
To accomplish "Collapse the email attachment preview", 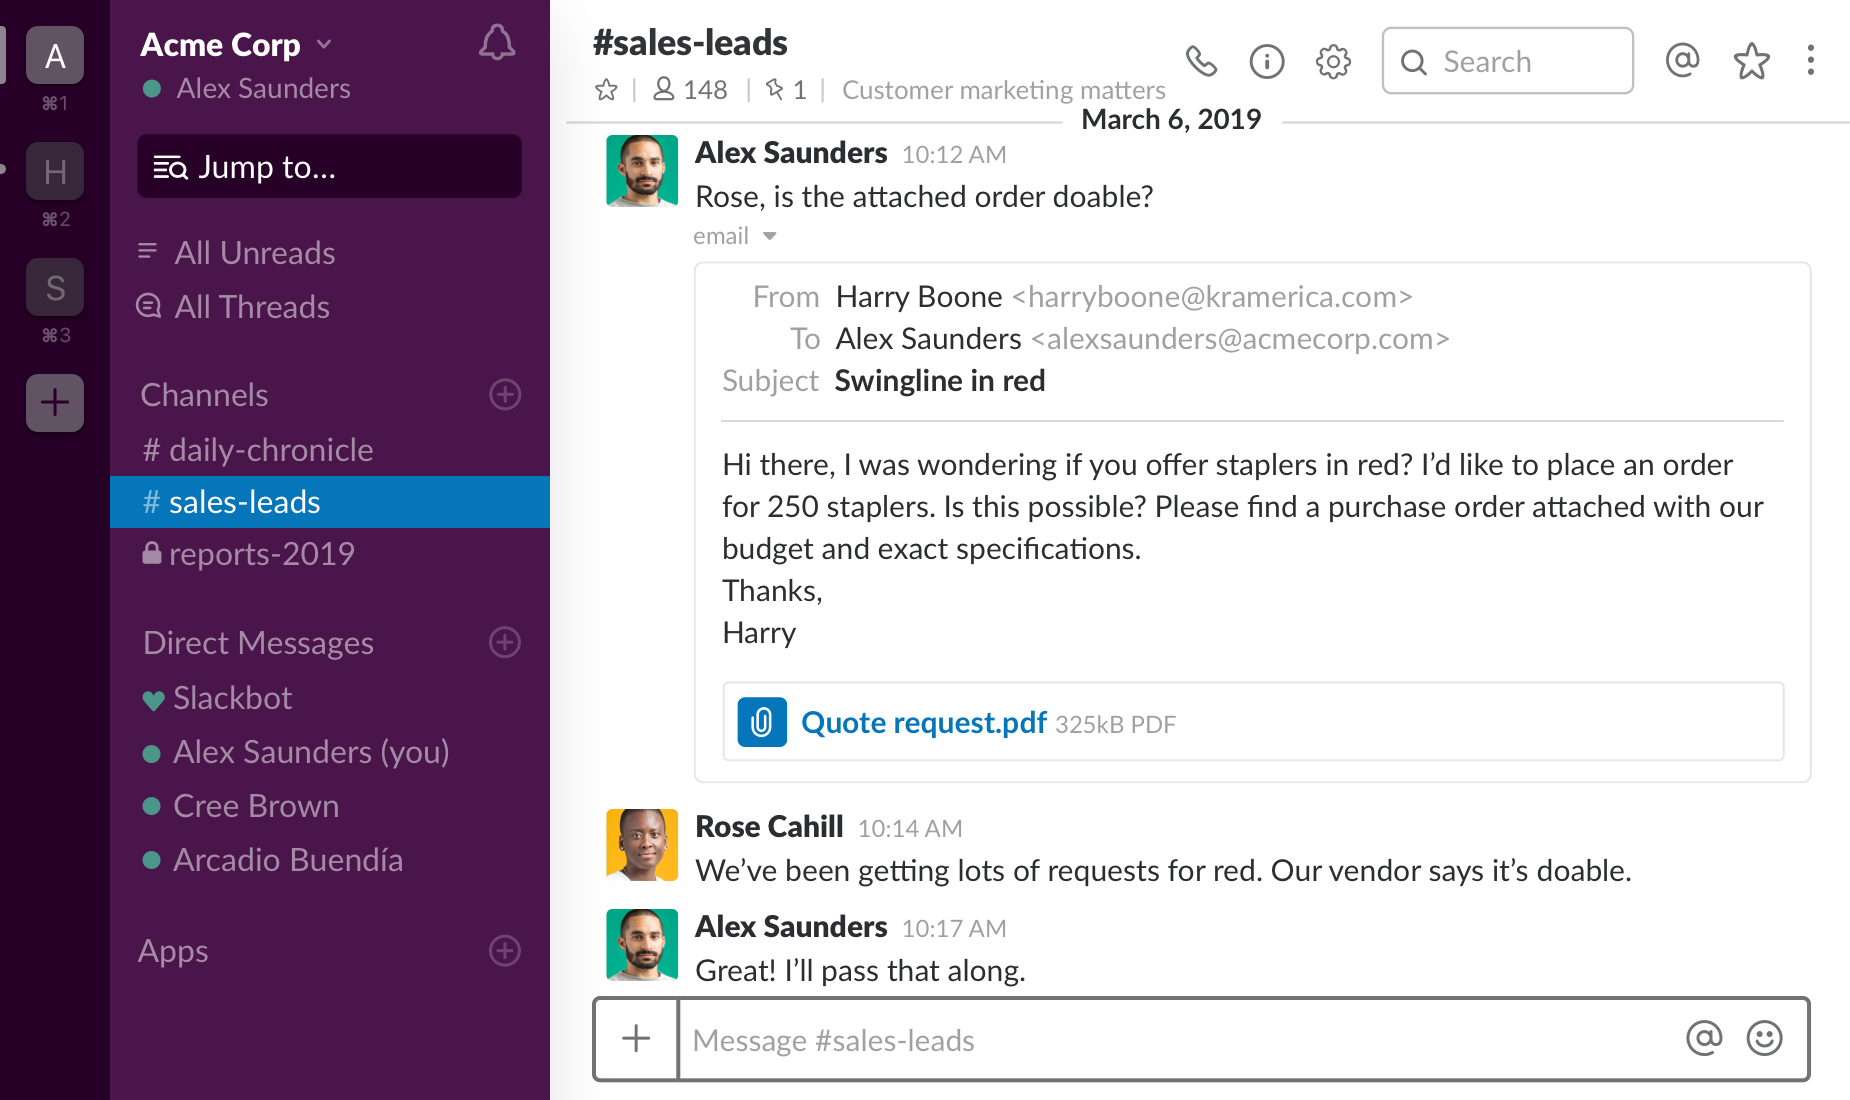I will coord(770,236).
